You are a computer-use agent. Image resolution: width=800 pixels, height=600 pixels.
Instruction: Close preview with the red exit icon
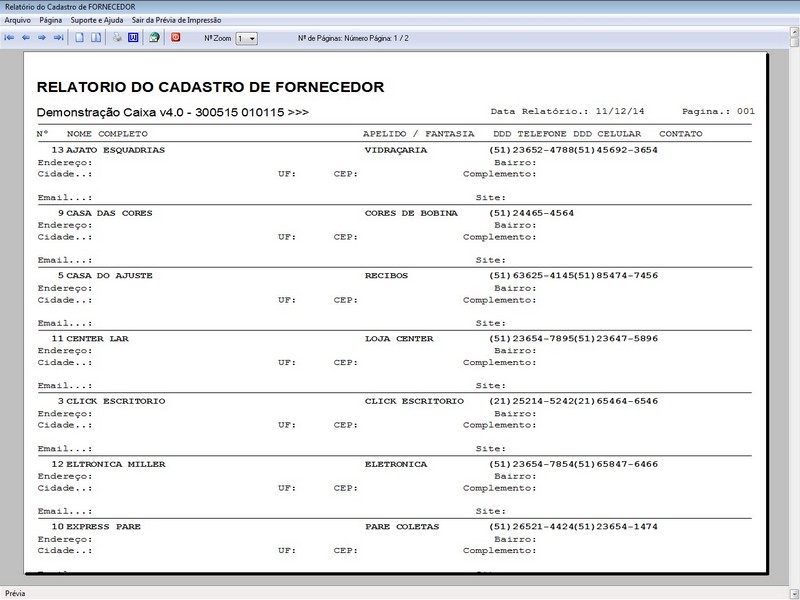(x=176, y=38)
